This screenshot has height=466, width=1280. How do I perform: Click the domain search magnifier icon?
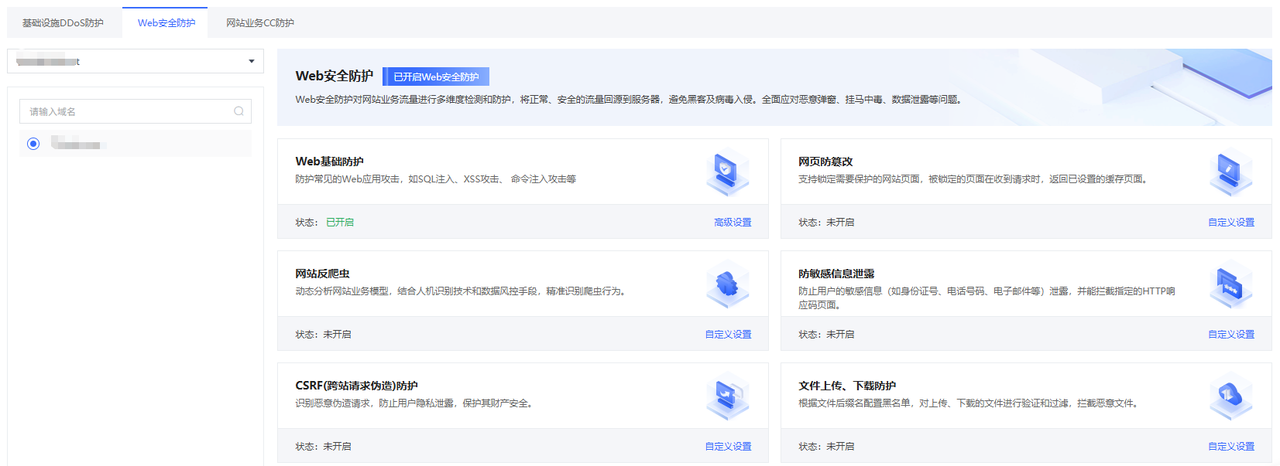tap(238, 111)
